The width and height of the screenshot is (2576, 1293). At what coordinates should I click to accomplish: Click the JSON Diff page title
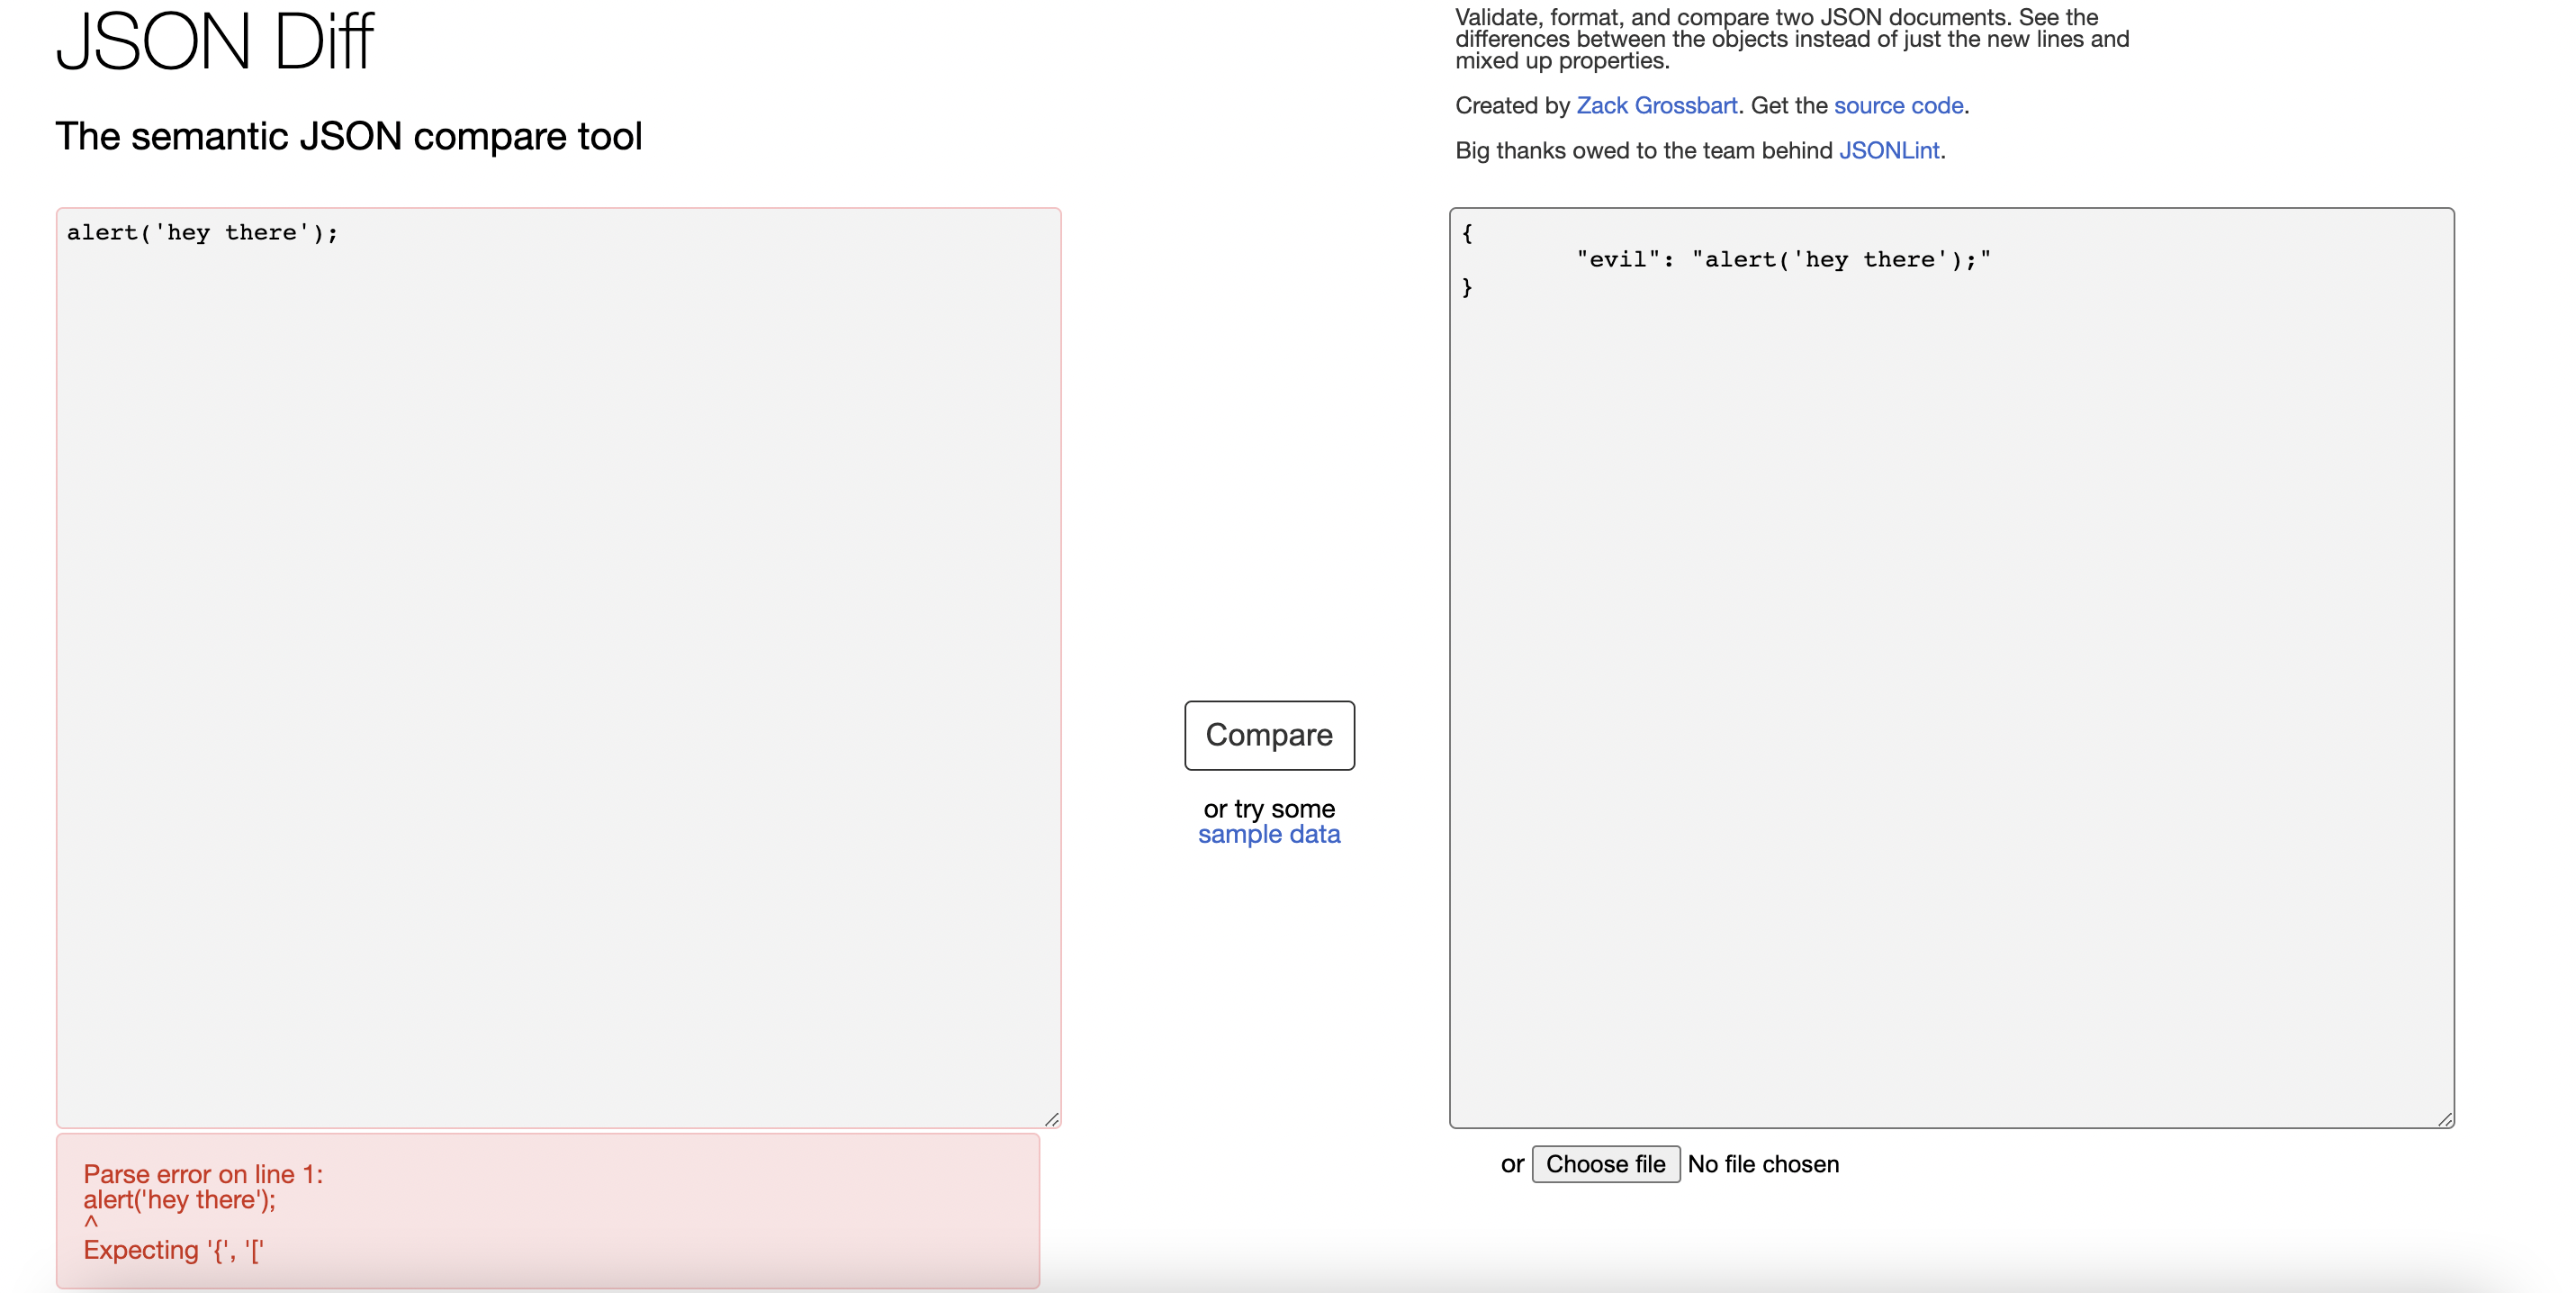[214, 42]
